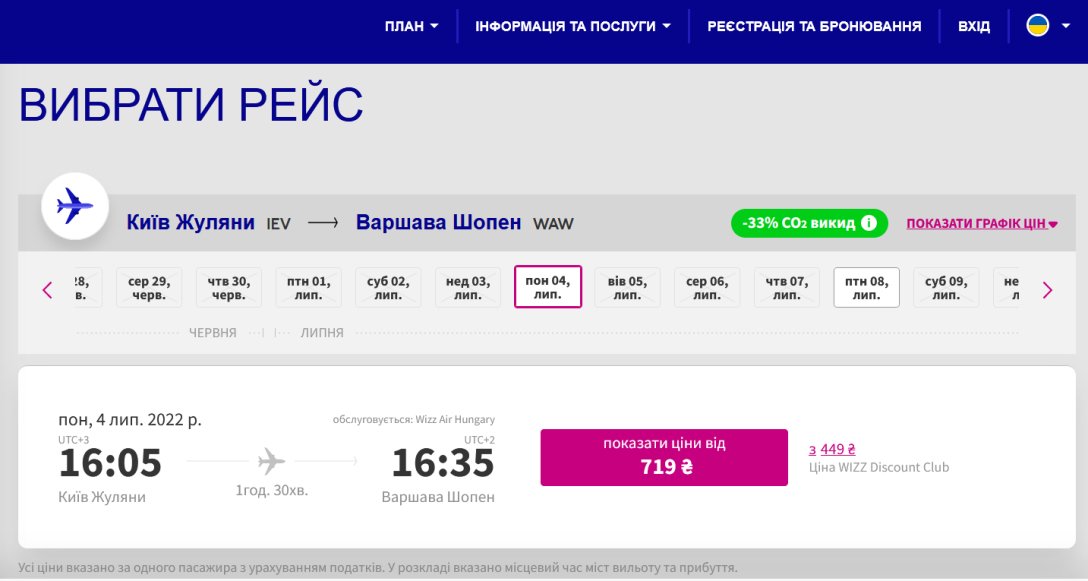Open the Ukrainian flag language selector

pos(1040,26)
